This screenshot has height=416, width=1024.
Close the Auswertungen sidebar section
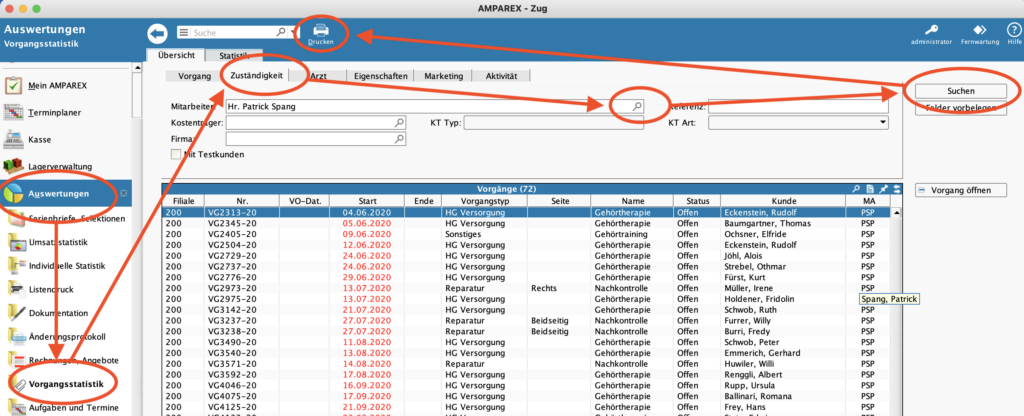(123, 193)
